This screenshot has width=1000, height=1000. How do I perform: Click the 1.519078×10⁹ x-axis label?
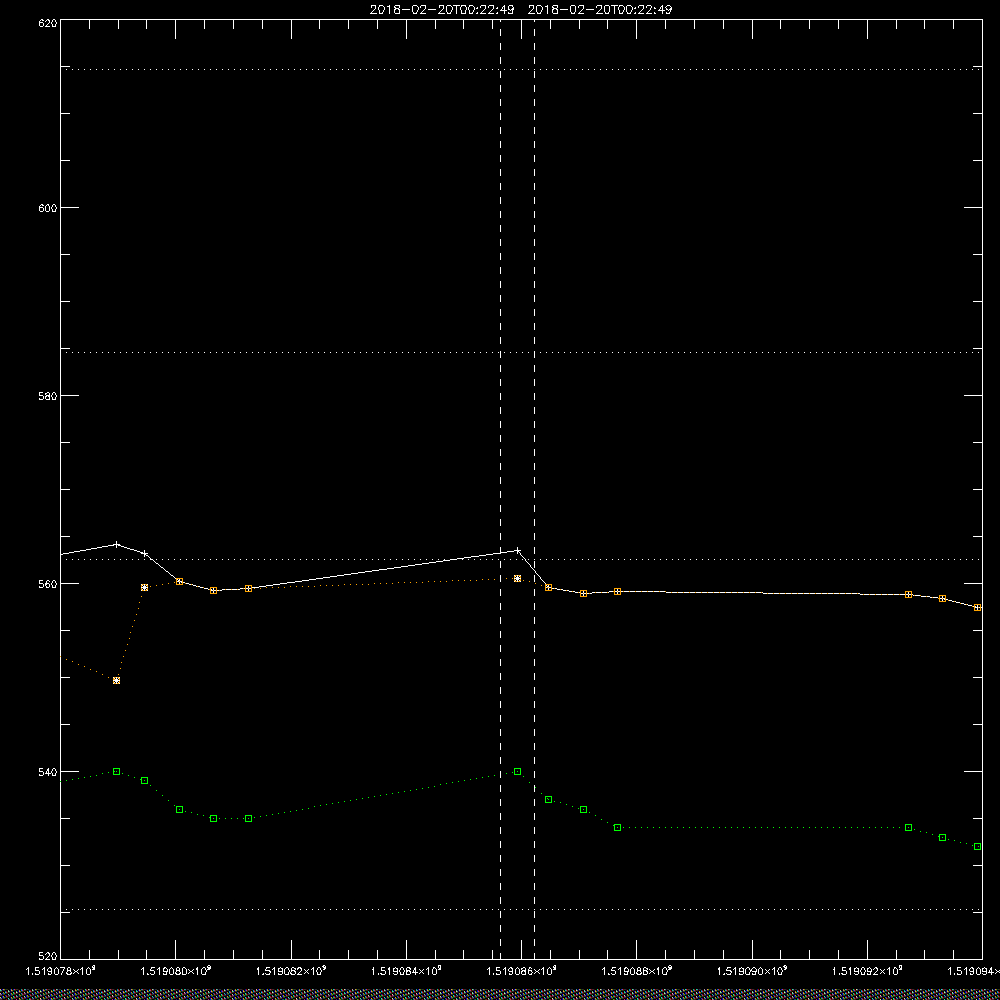pos(61,971)
